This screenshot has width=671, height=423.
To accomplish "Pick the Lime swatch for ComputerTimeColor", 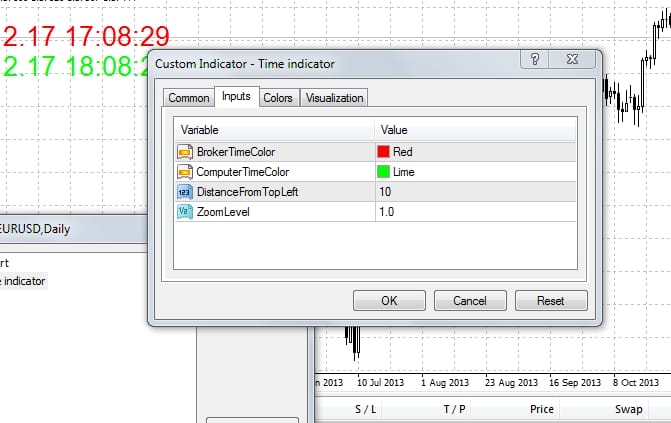I will 384,172.
